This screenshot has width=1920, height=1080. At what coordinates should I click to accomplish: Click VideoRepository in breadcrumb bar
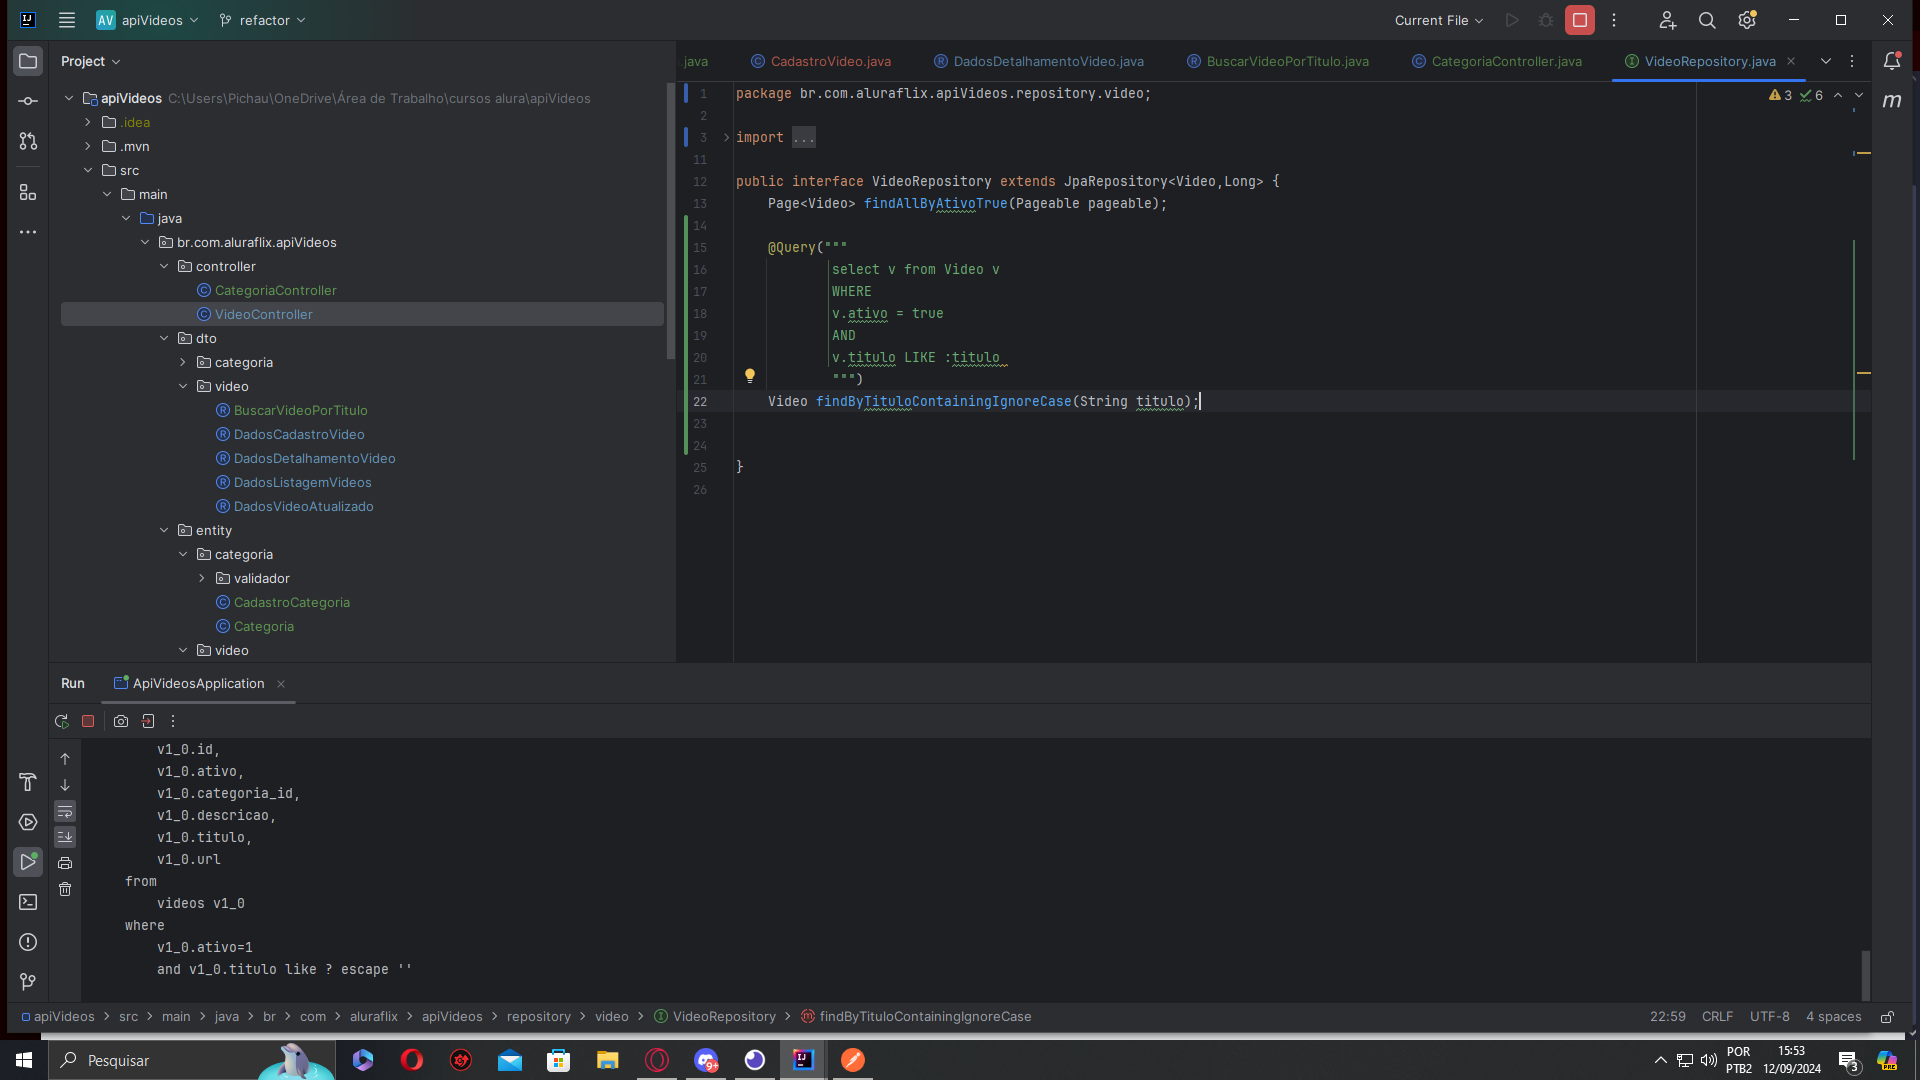tap(724, 1017)
